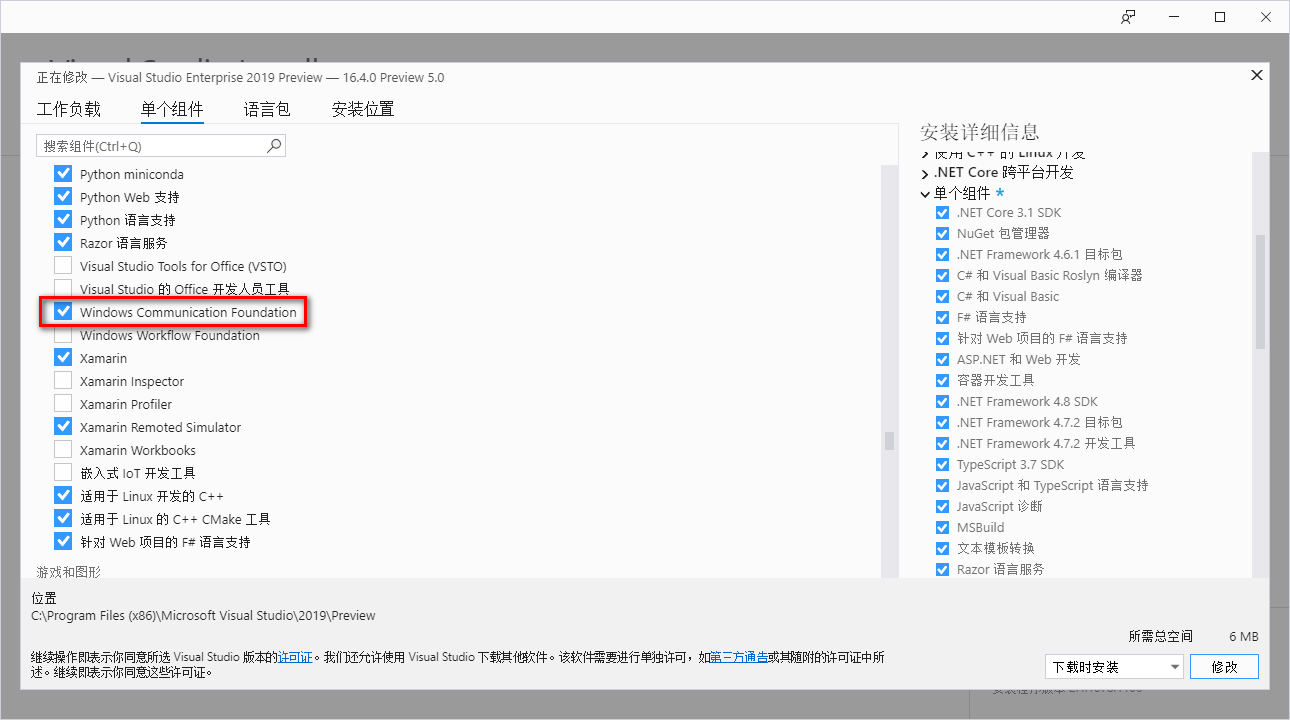Toggle Razor 语言服务 in the left component list
Screen dimensions: 1290x720
(63, 243)
